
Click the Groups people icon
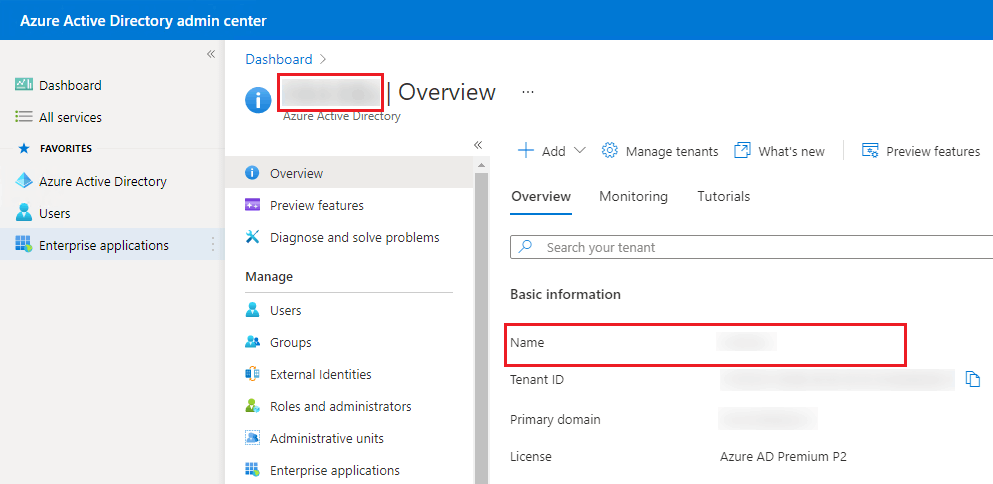pos(252,342)
